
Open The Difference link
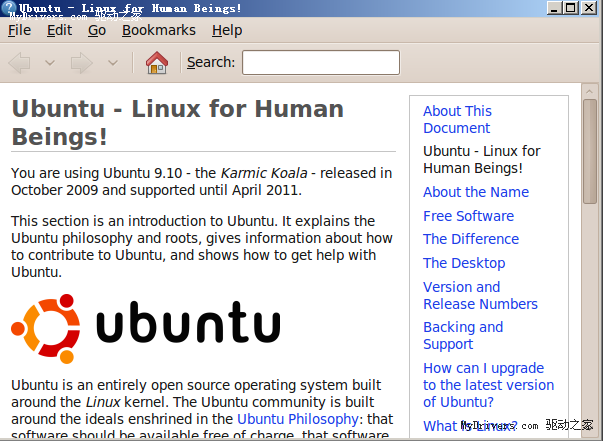(471, 239)
